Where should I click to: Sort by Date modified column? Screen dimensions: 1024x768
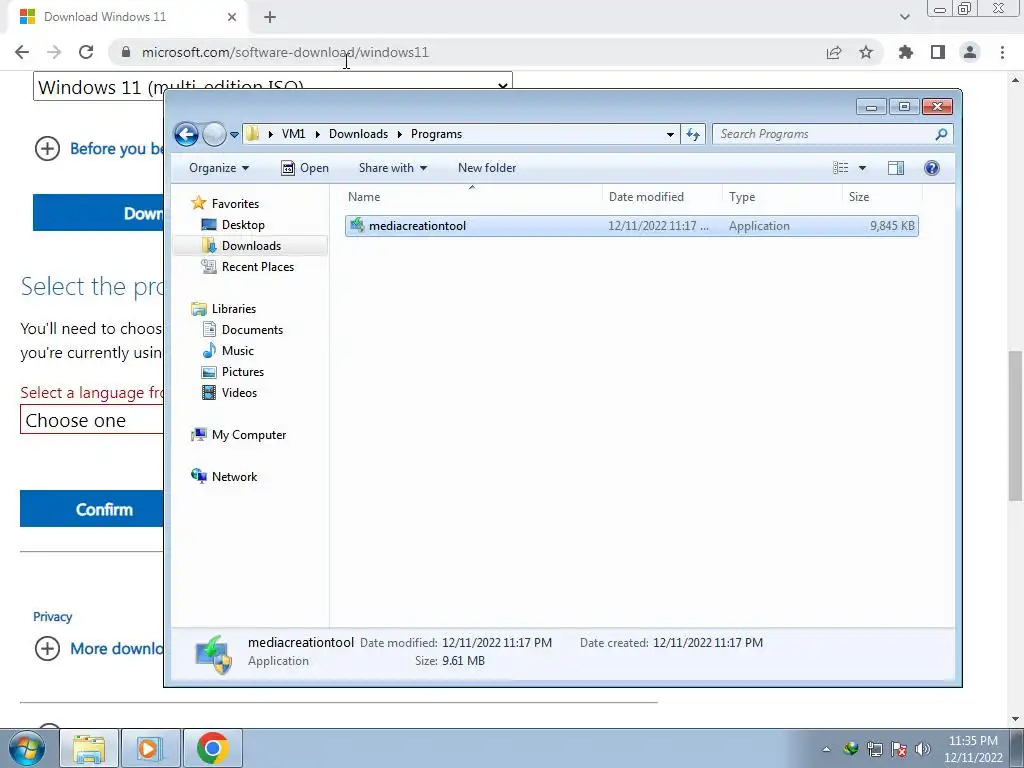pyautogui.click(x=662, y=197)
